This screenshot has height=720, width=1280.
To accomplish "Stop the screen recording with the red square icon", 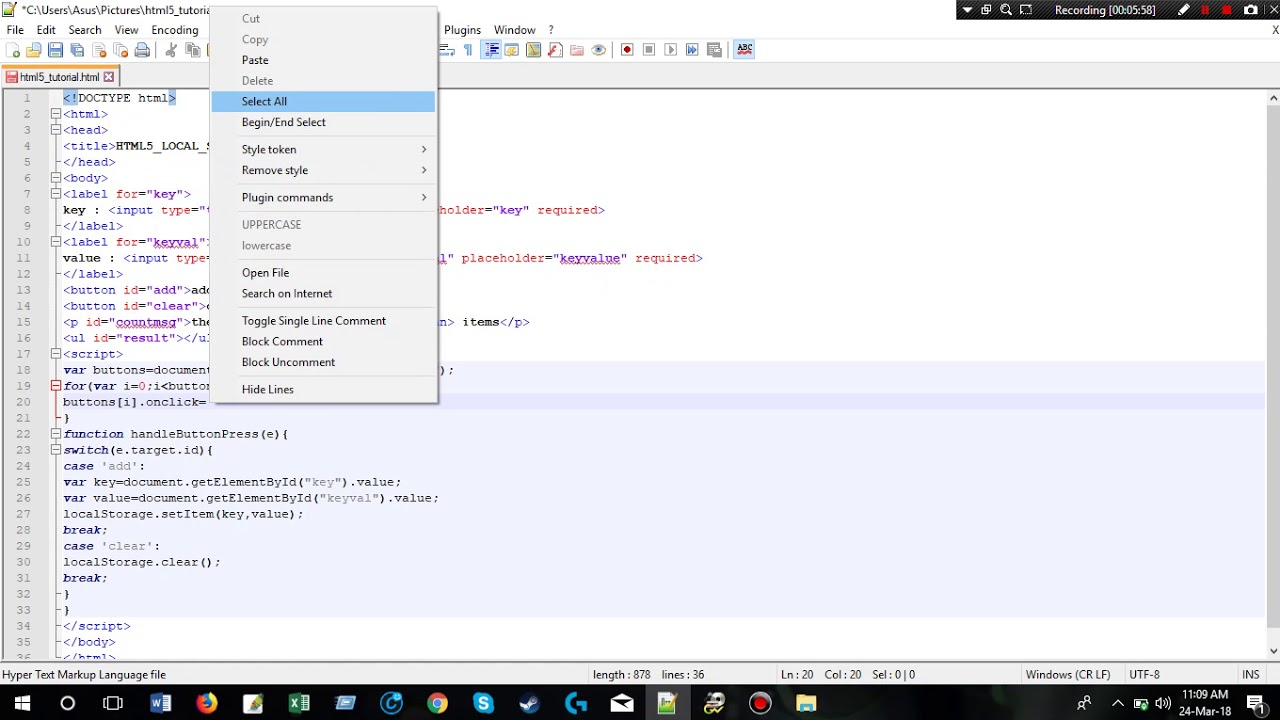I will click(x=1227, y=10).
